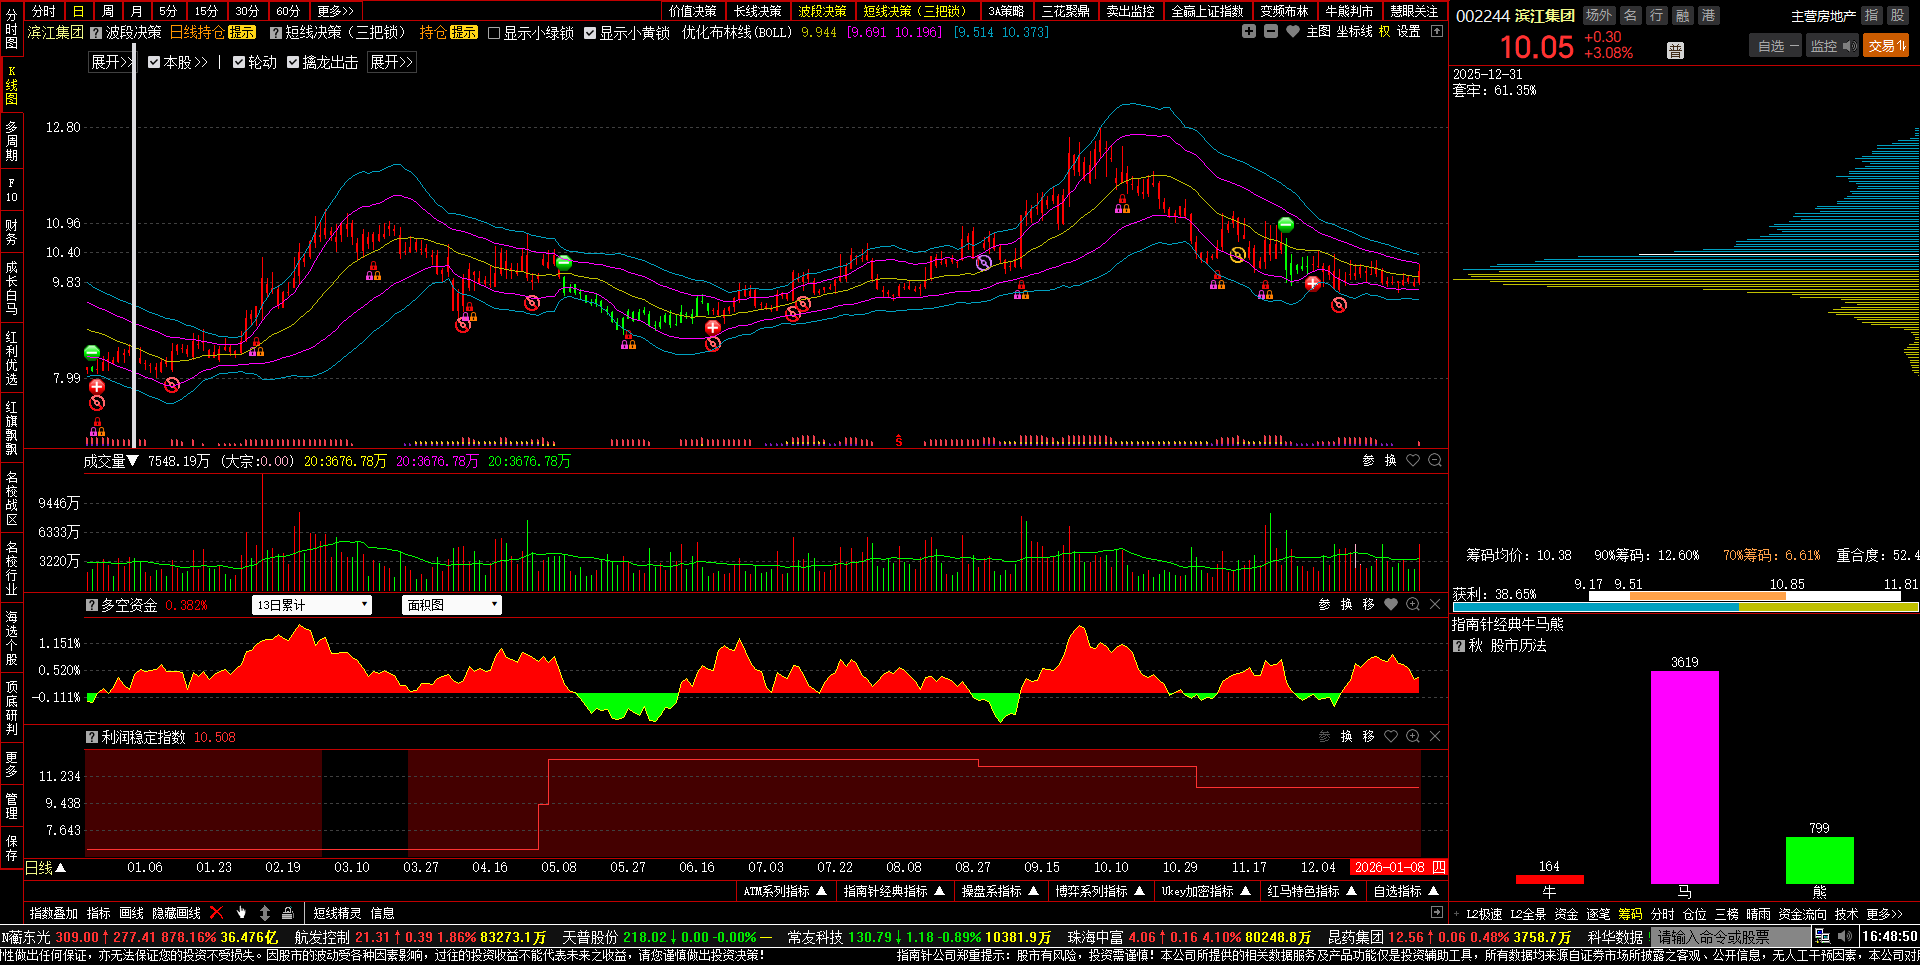Click the up-down arrows icon in the drawing toolbar
Screen dimensions: 1920x965
[x=265, y=912]
